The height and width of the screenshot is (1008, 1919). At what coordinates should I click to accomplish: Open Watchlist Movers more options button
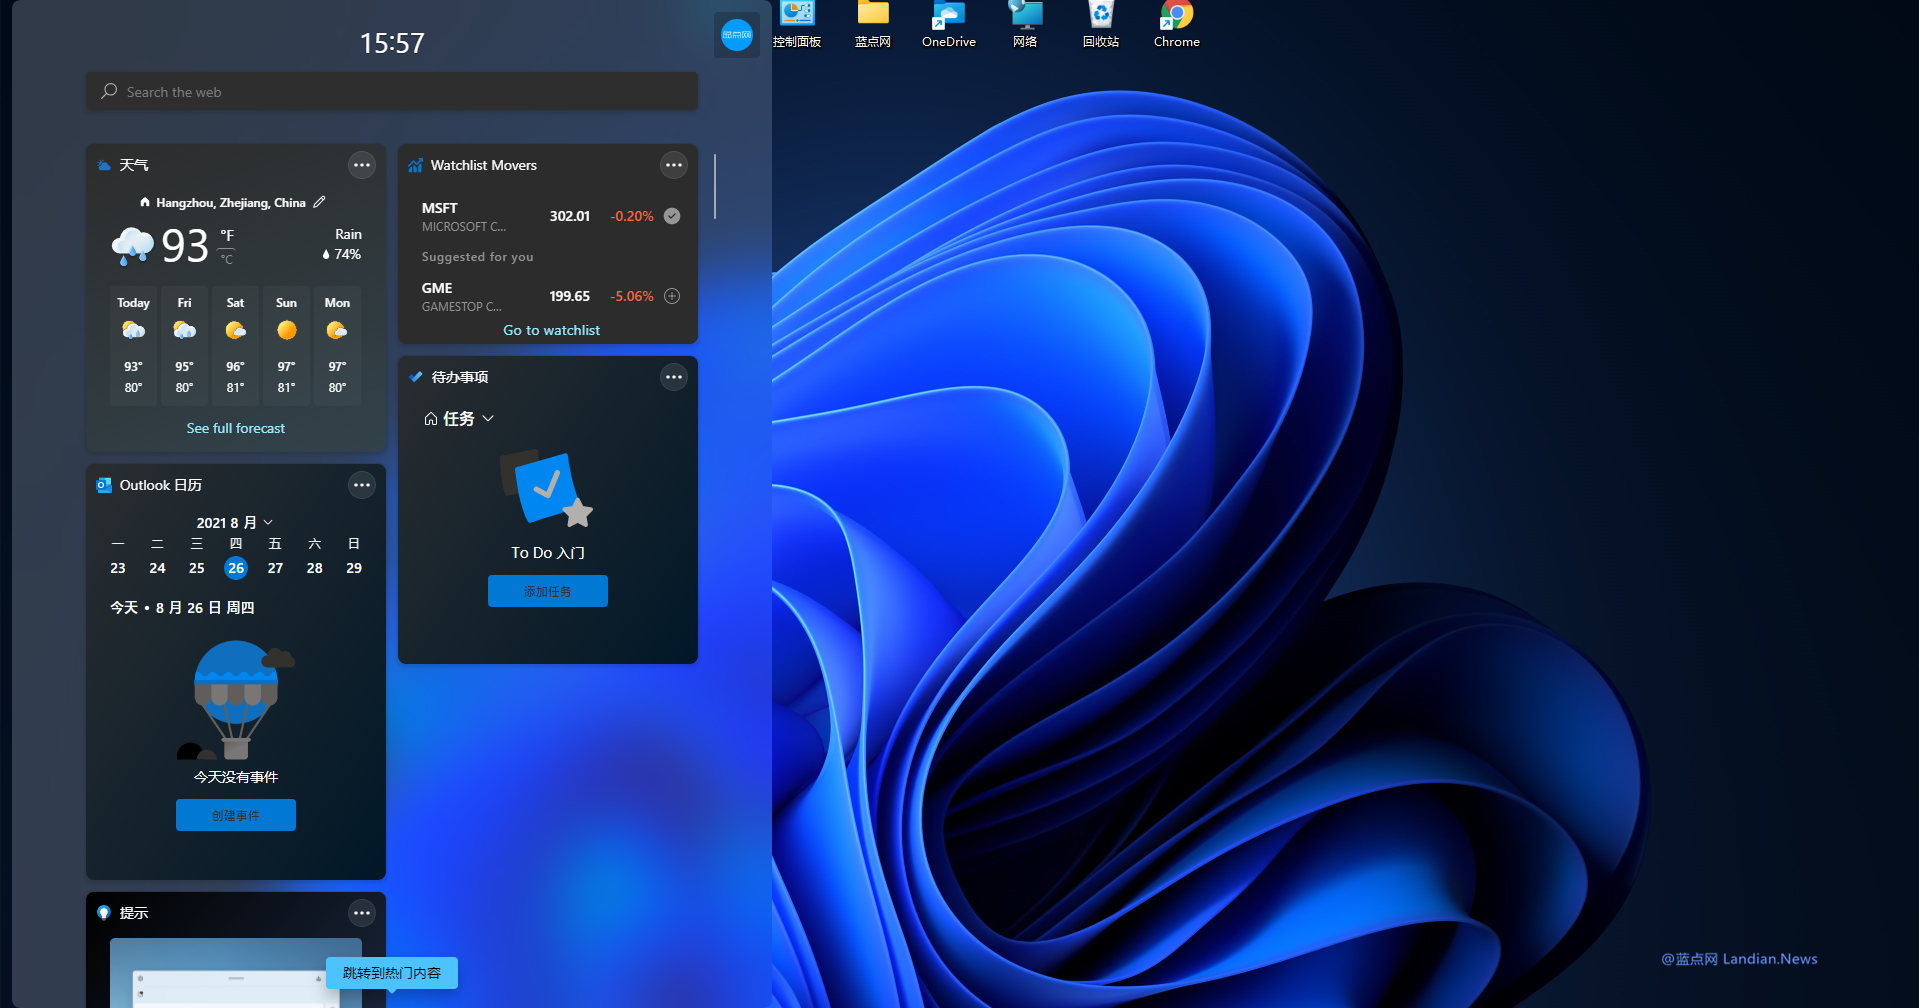pos(674,165)
